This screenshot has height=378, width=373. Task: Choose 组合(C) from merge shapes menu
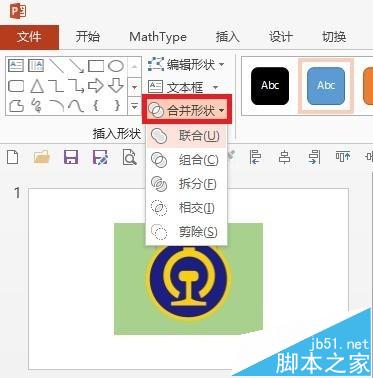point(186,160)
